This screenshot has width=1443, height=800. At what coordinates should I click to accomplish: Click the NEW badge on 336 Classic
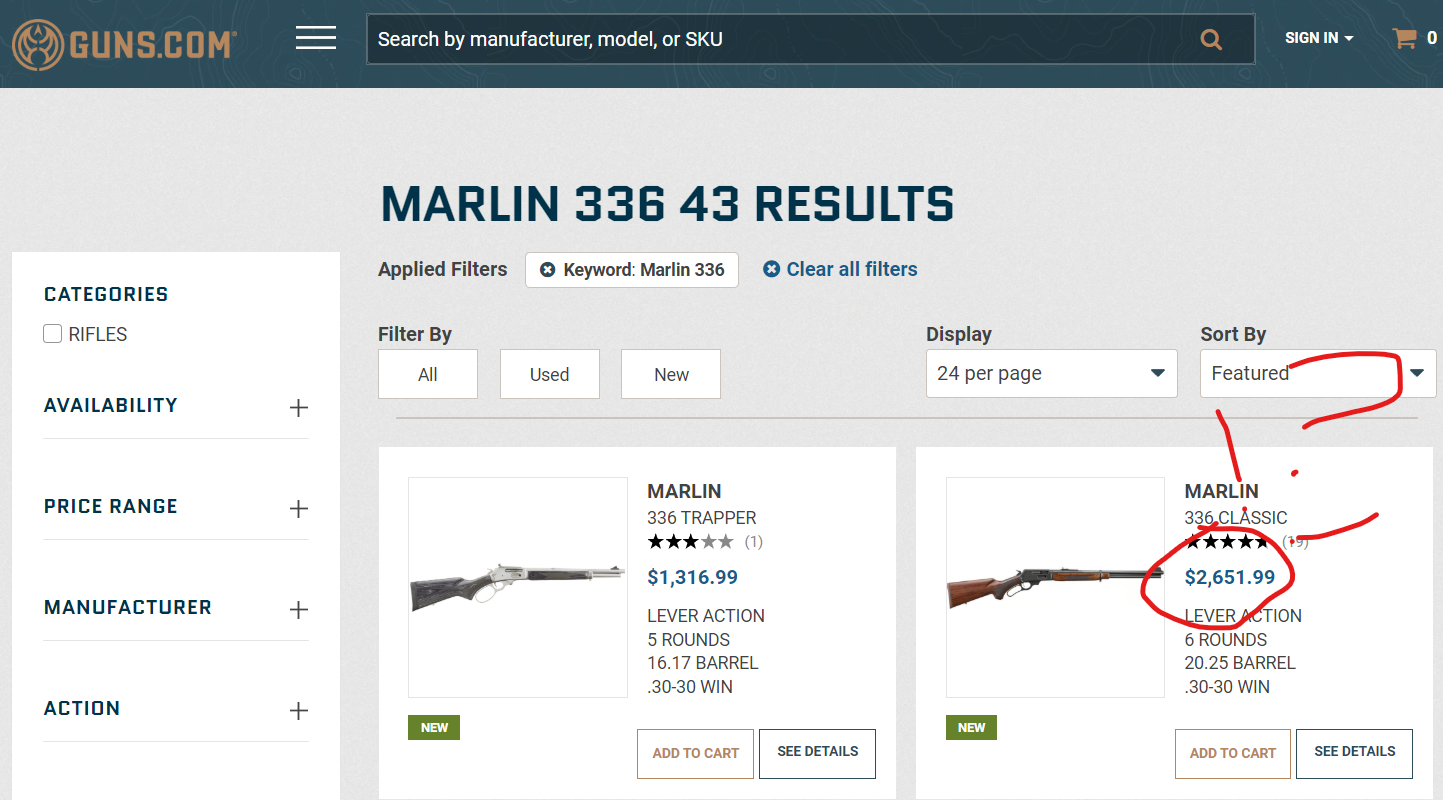coord(971,727)
